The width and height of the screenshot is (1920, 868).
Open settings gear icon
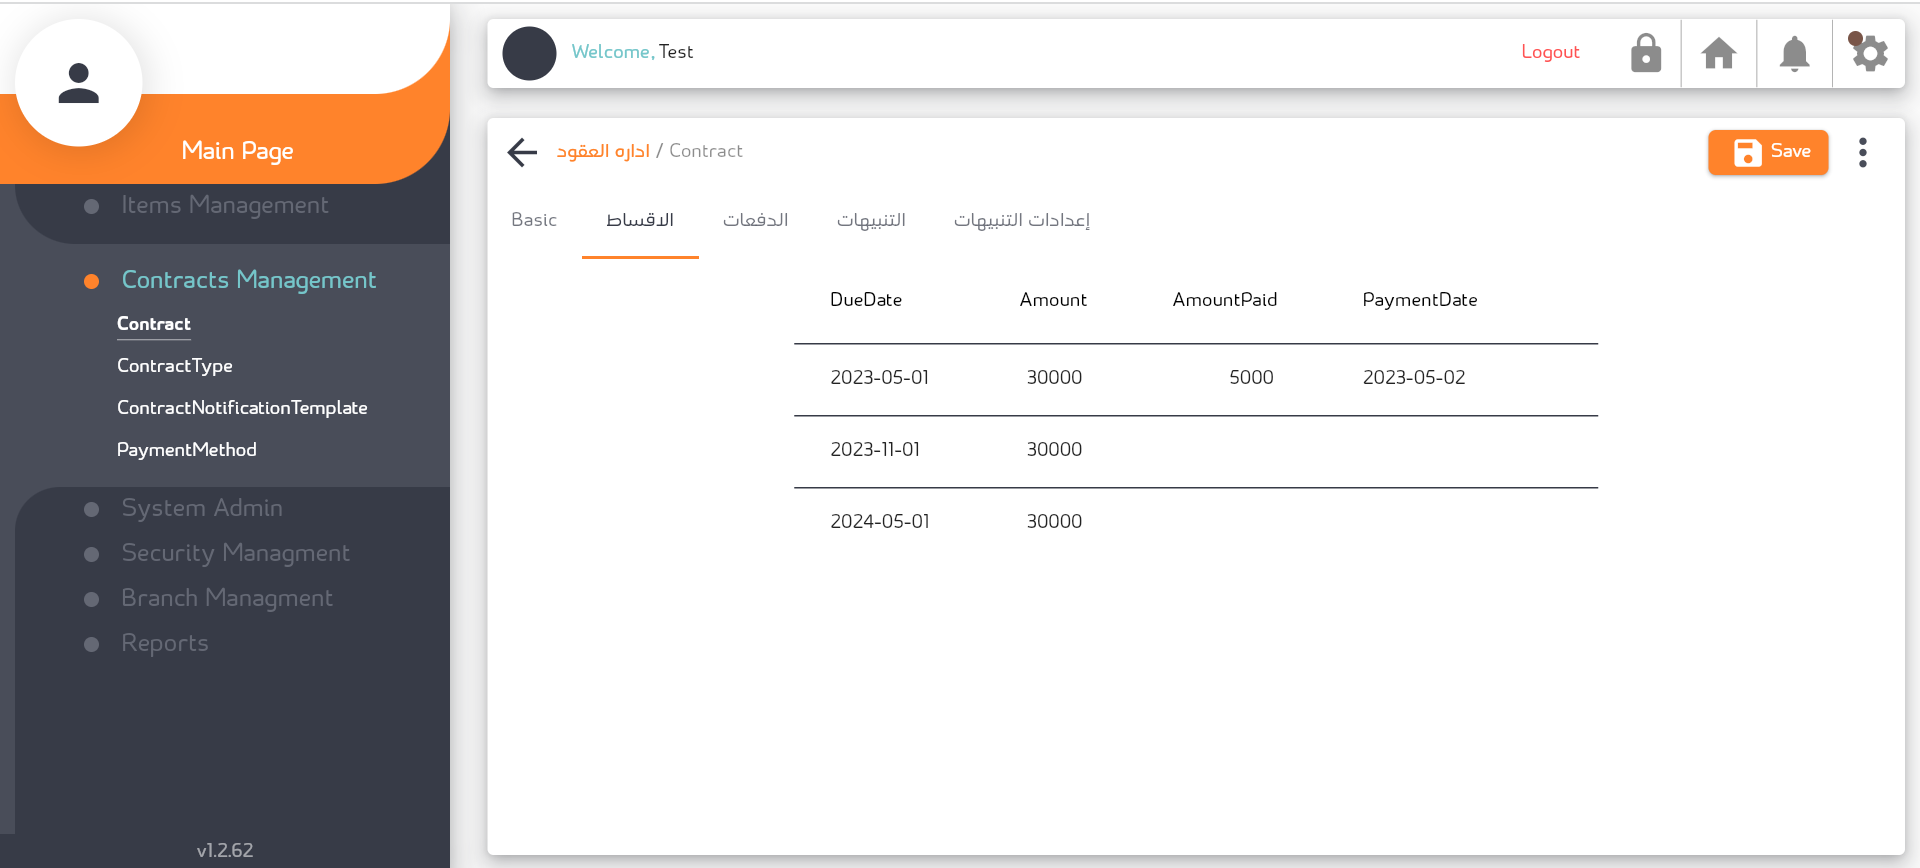coord(1869,53)
